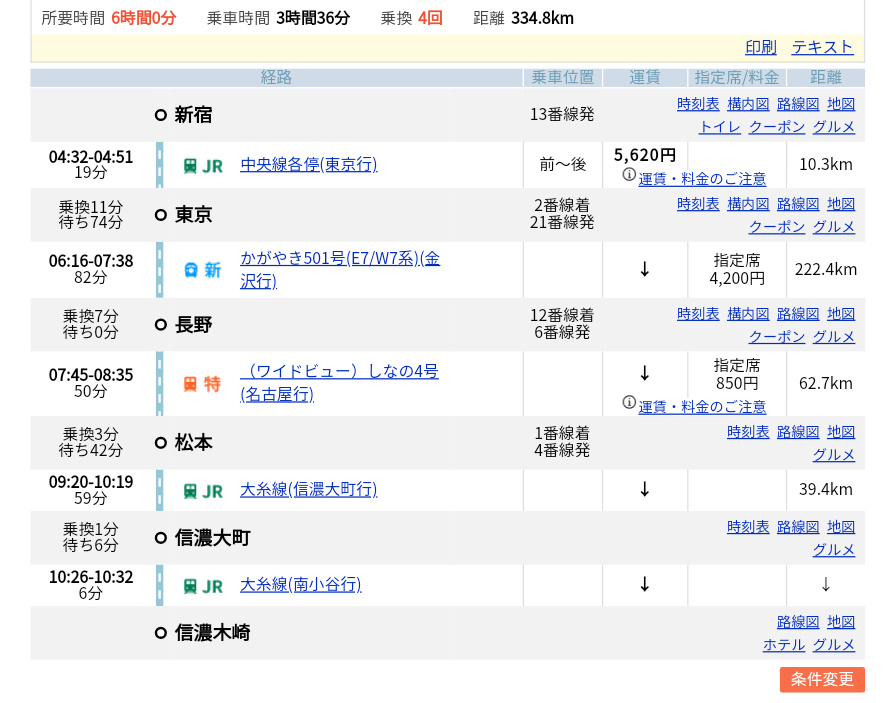Click グルメ link for 信濃木崎
The height and width of the screenshot is (703, 884).
[834, 645]
